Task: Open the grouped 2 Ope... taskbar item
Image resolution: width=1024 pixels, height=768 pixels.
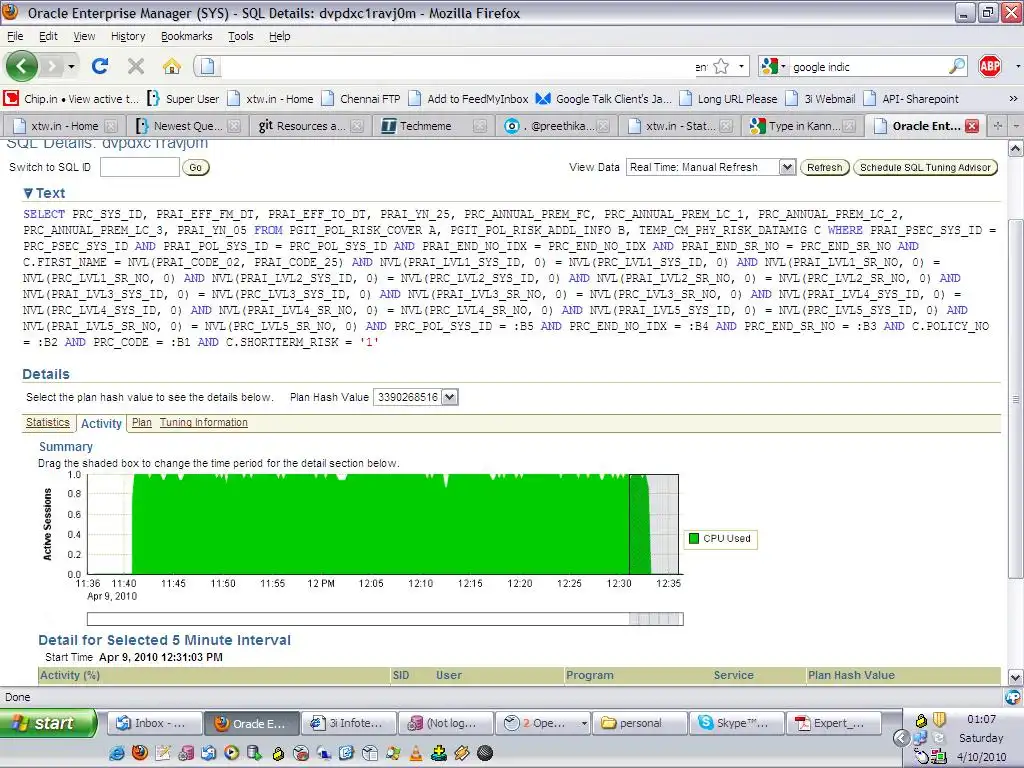Action: 542,723
